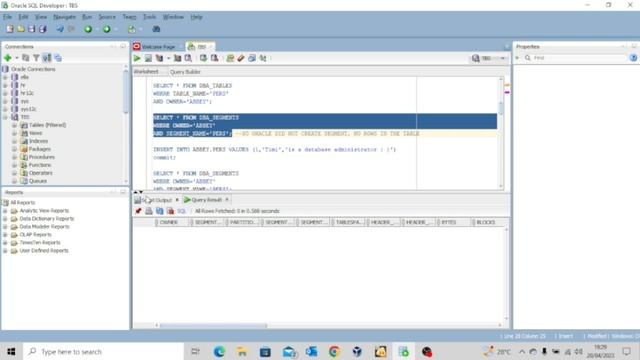Click the BLOCKS column header

click(x=486, y=222)
